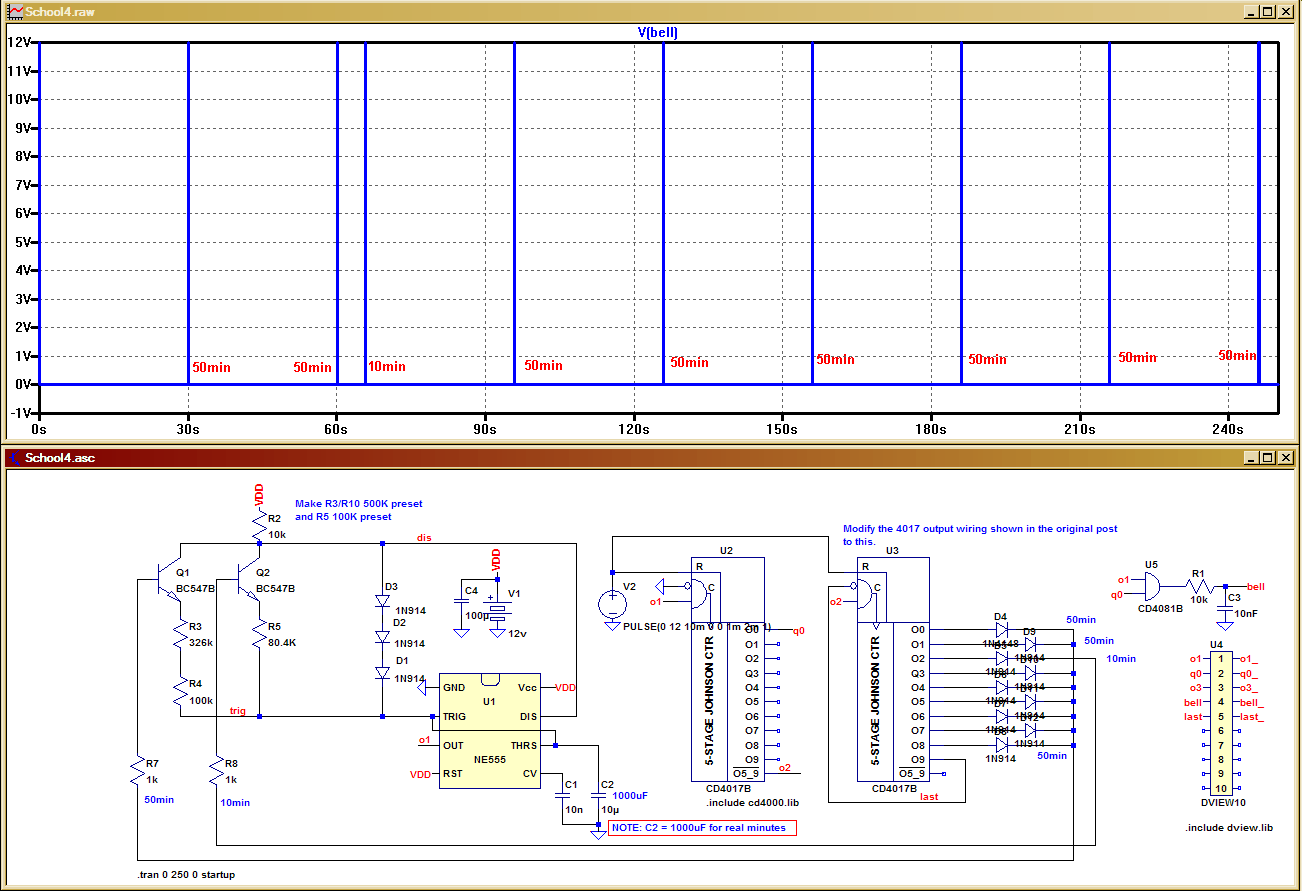Click the School4.raw window title icon

pos(16,12)
